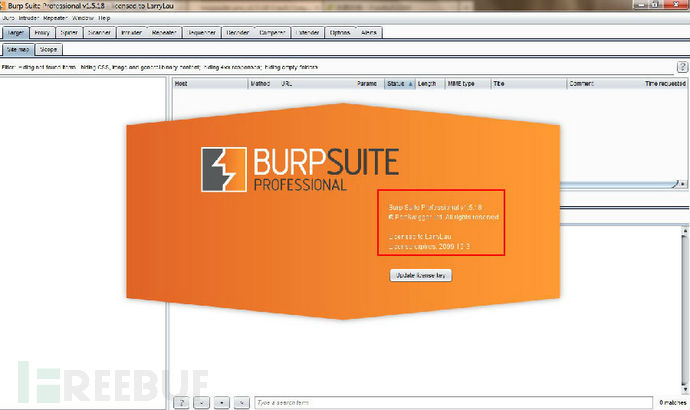690x410 pixels.
Task: Open the Repeater menu in menu bar
Action: (x=55, y=18)
